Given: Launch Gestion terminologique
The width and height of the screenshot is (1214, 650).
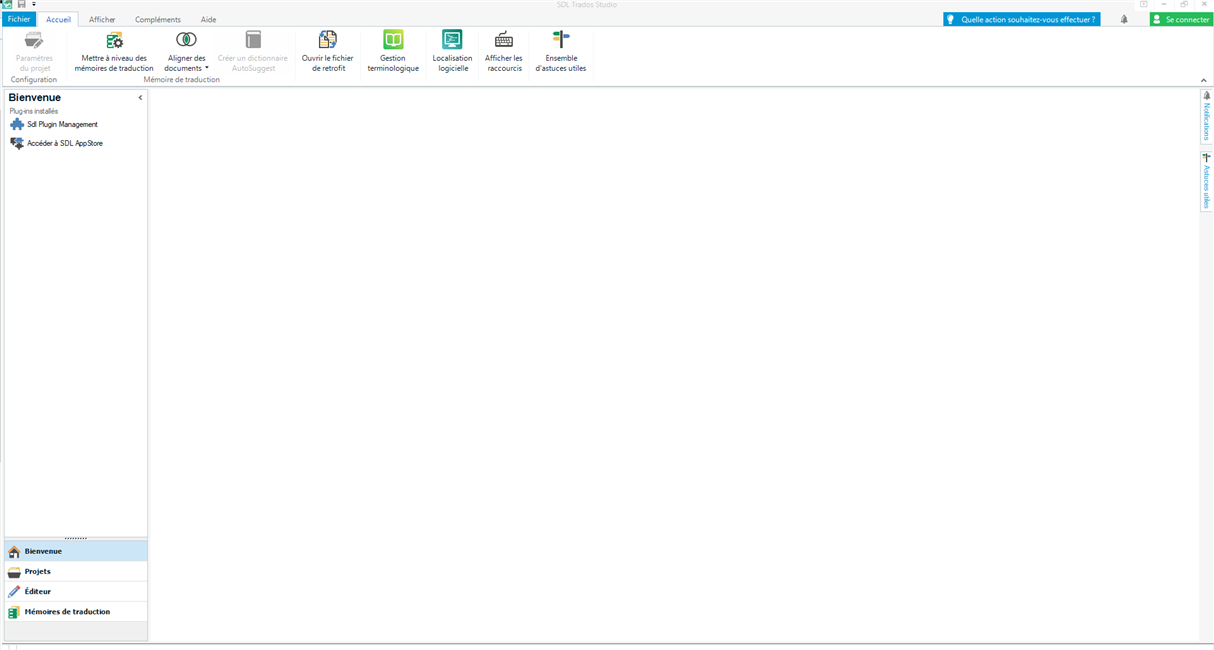Looking at the screenshot, I should [393, 50].
